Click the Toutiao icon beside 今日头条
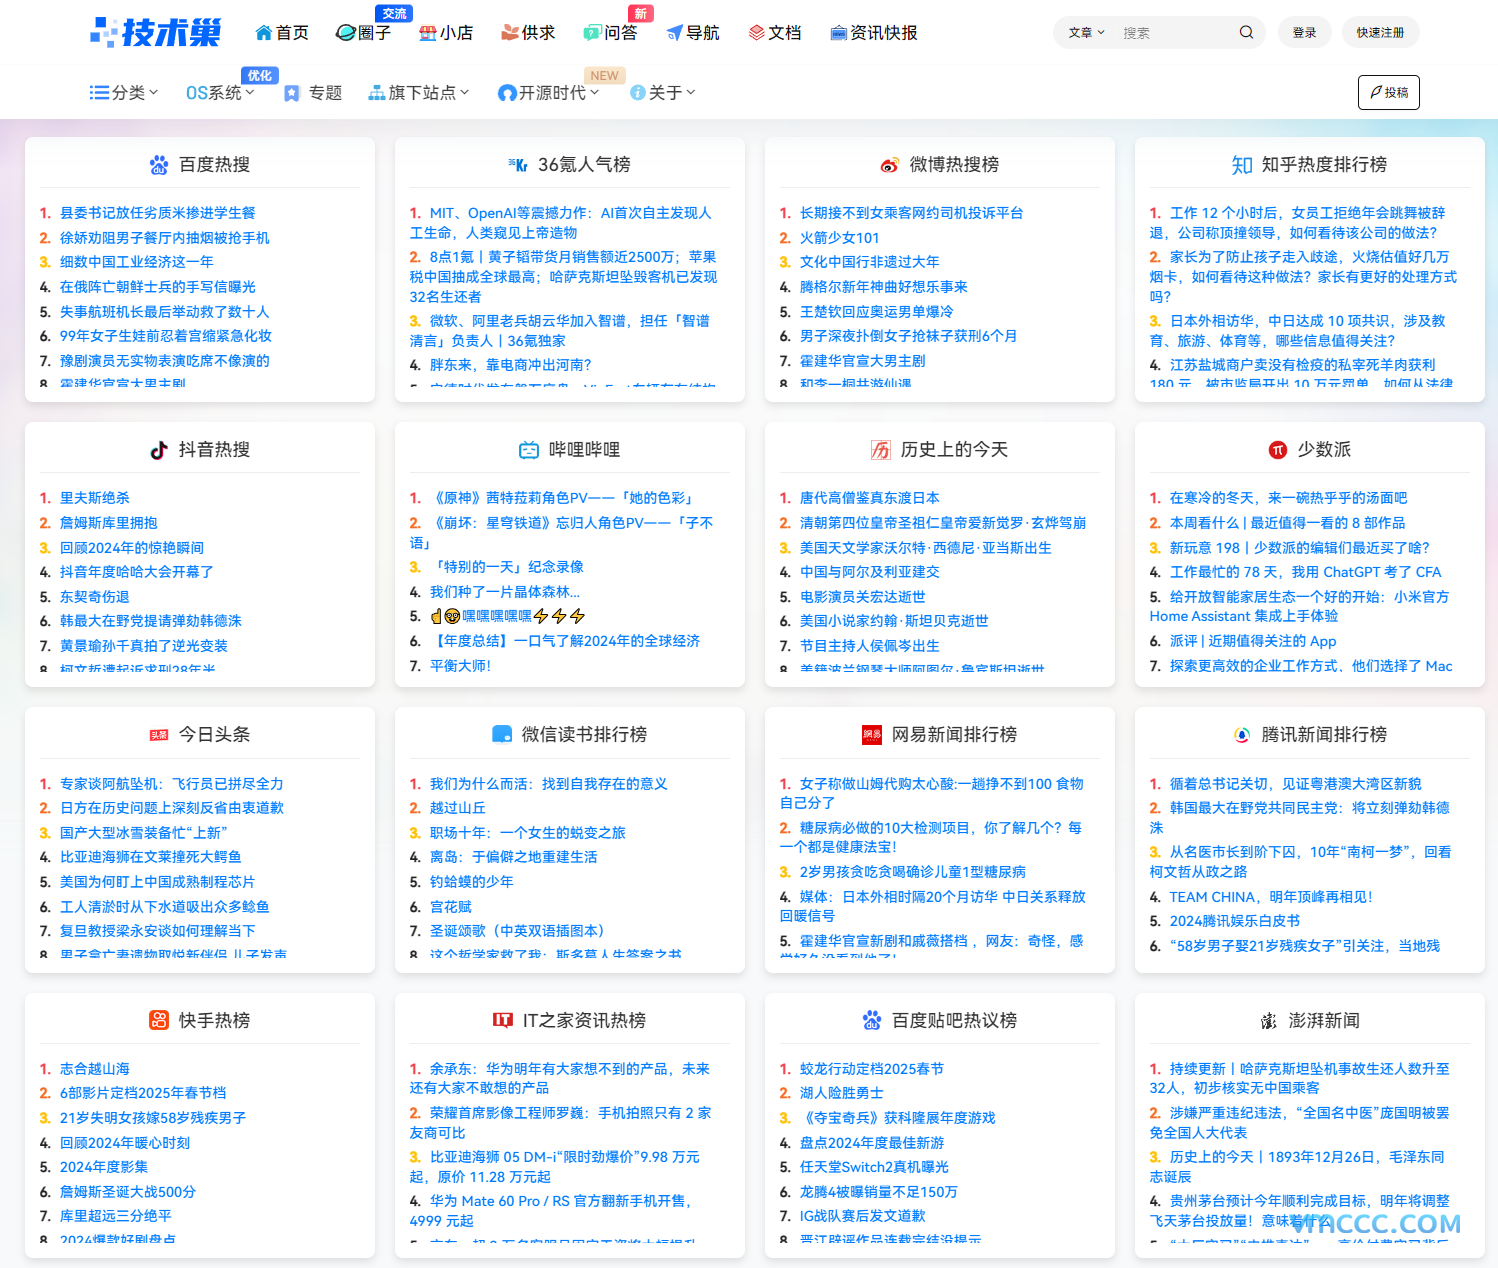The height and width of the screenshot is (1268, 1498). [159, 735]
